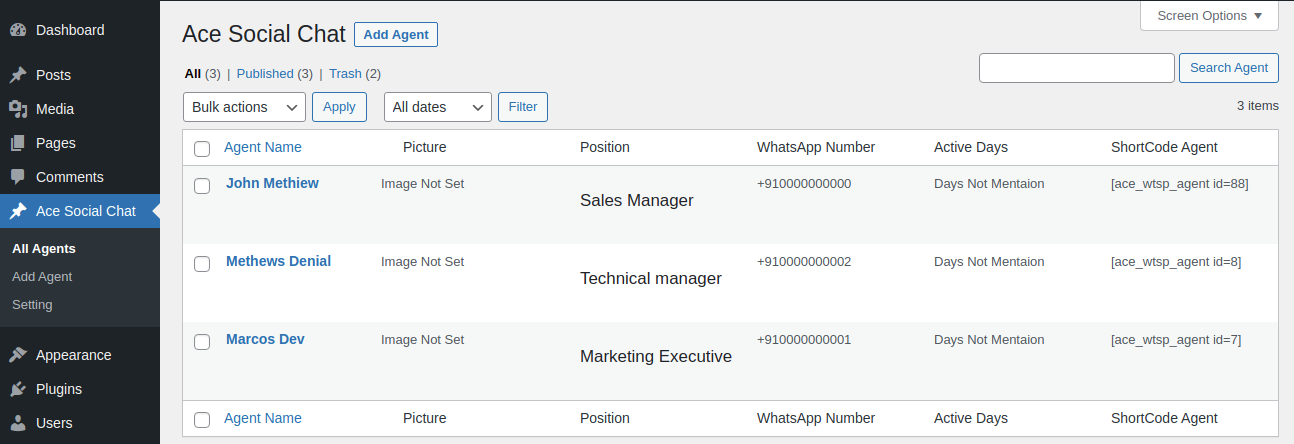Click the Plugins plug icon
Image resolution: width=1294 pixels, height=444 pixels.
pos(18,389)
